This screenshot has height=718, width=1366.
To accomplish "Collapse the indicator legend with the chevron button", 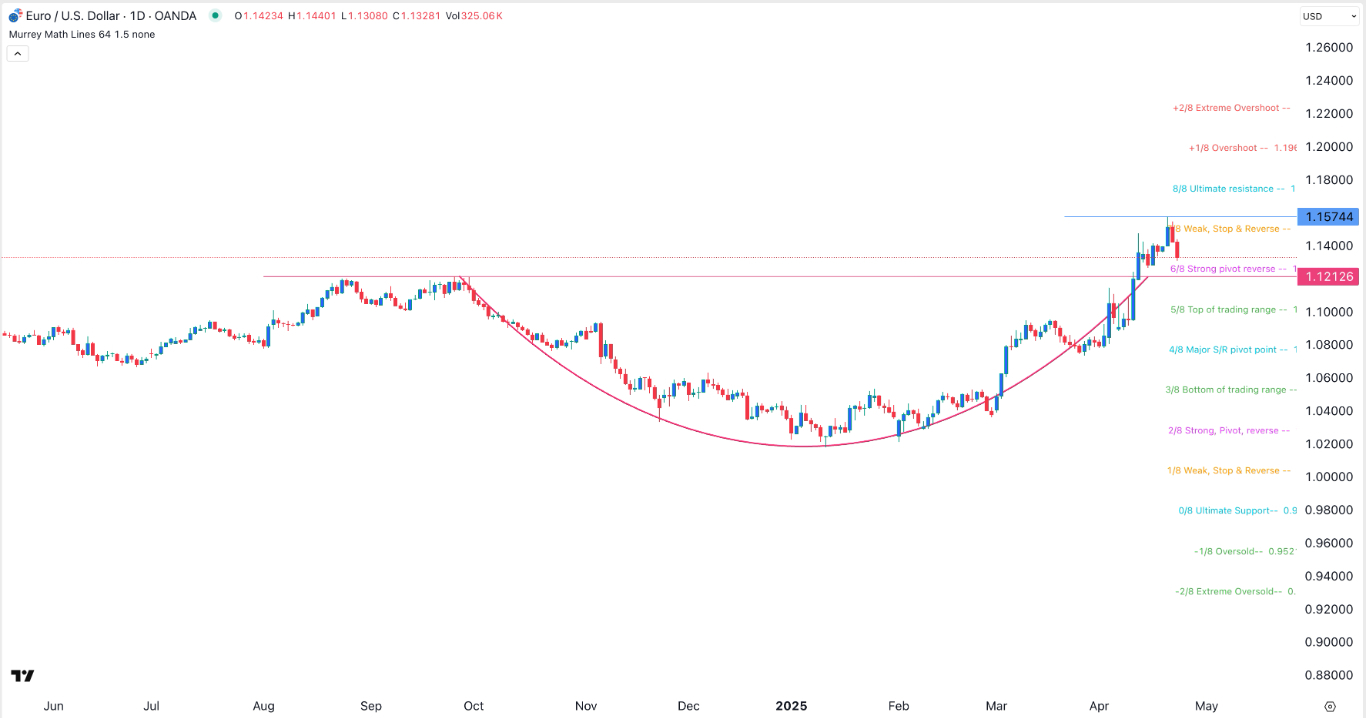I will point(17,54).
